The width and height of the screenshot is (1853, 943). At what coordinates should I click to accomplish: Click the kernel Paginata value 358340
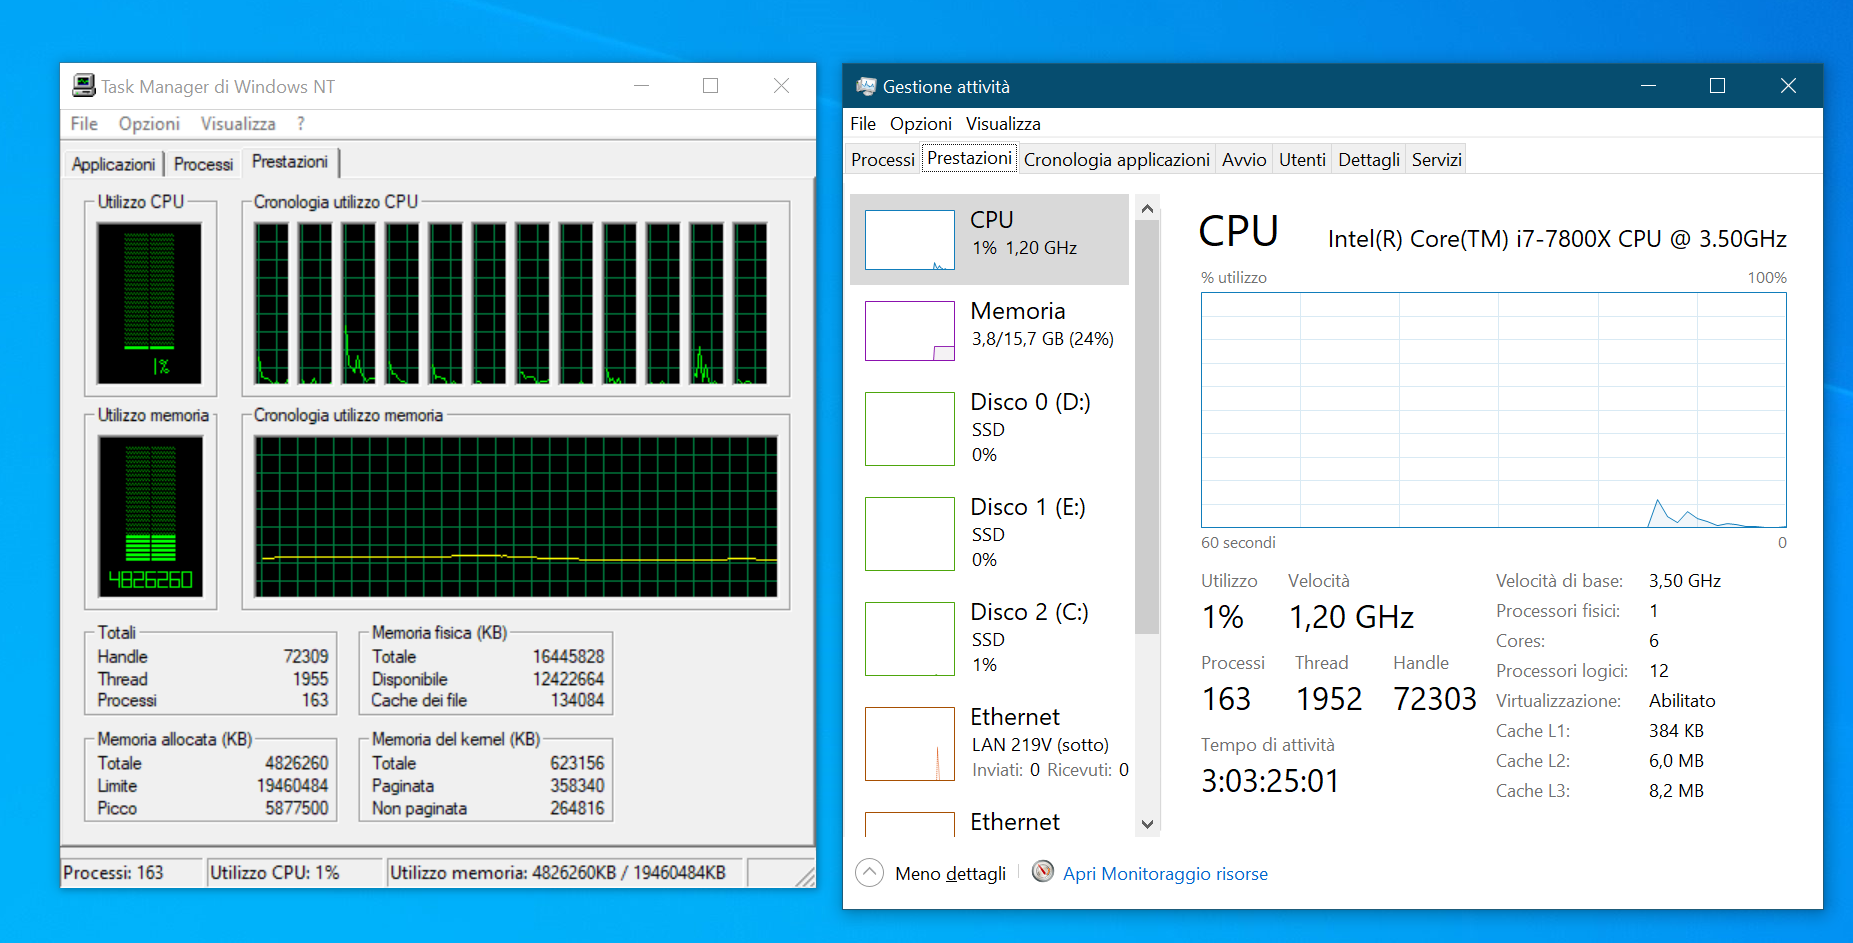click(x=577, y=786)
